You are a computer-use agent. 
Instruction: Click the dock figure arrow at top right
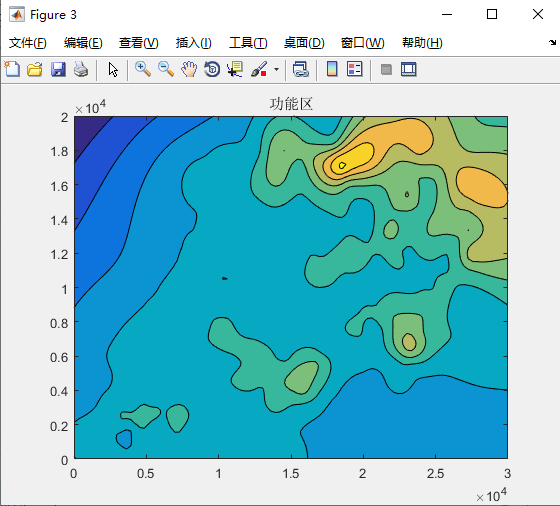point(552,42)
